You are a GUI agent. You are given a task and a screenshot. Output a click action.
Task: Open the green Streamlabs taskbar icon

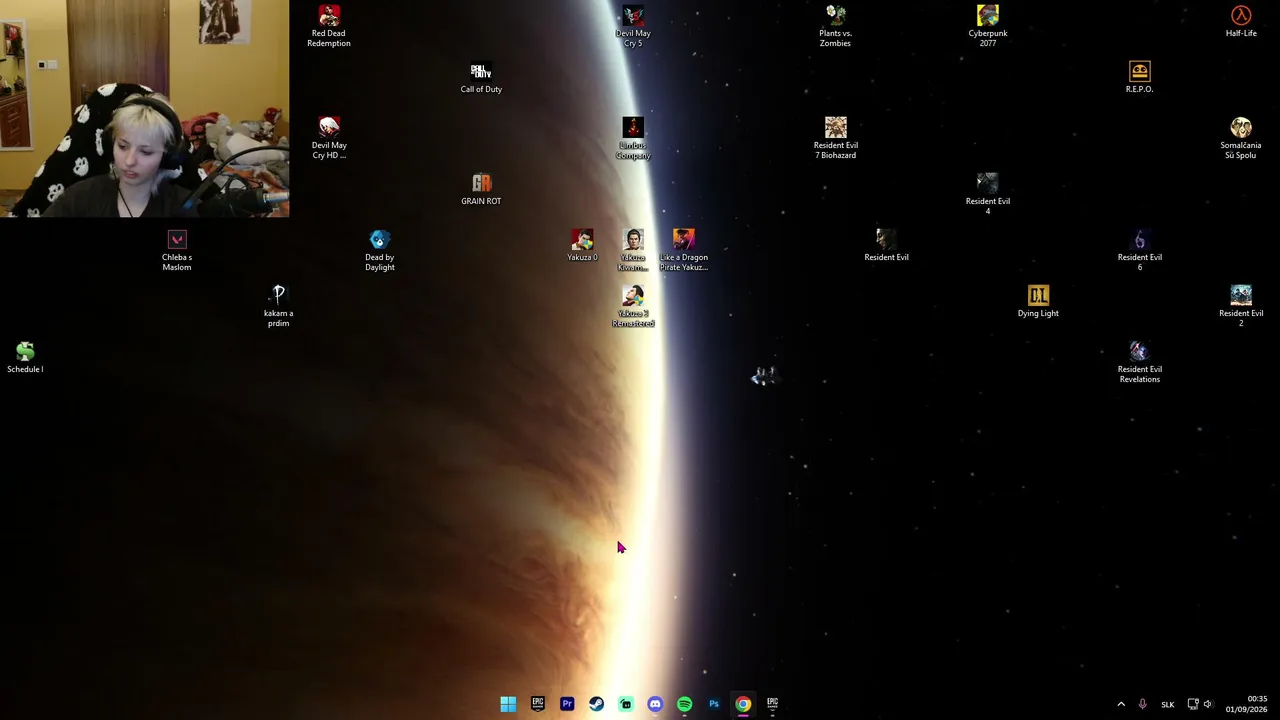(626, 704)
